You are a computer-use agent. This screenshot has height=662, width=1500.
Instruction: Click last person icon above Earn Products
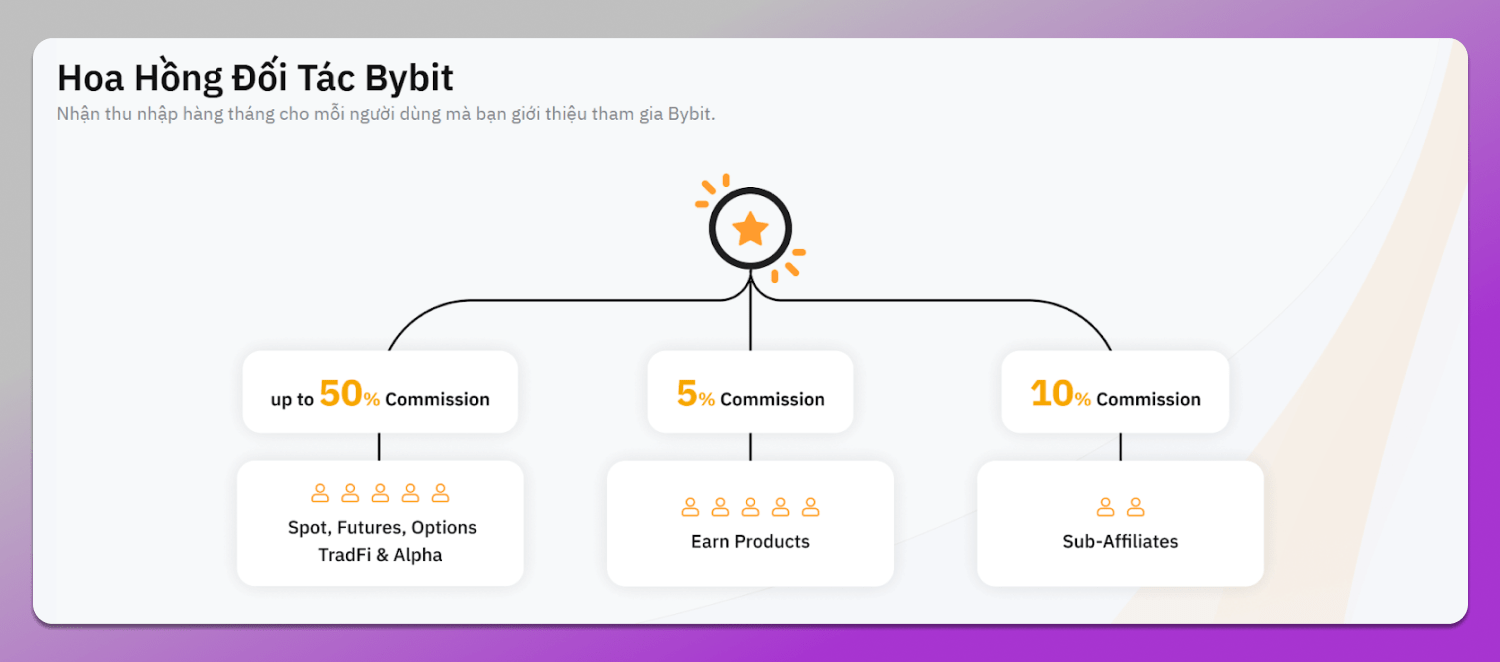pos(810,507)
